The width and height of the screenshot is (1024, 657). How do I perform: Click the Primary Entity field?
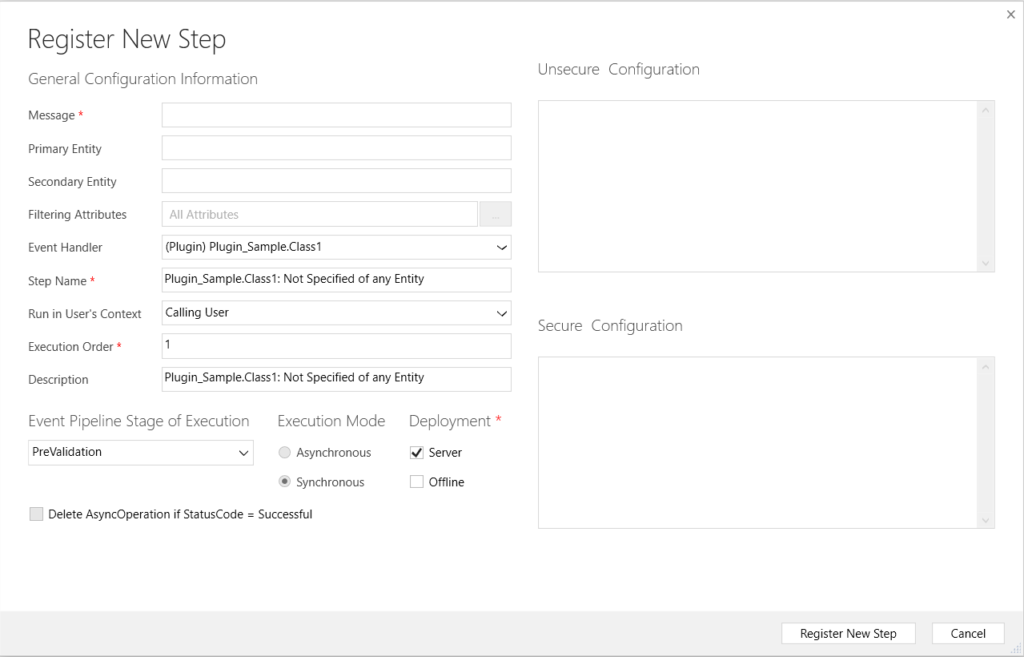336,147
